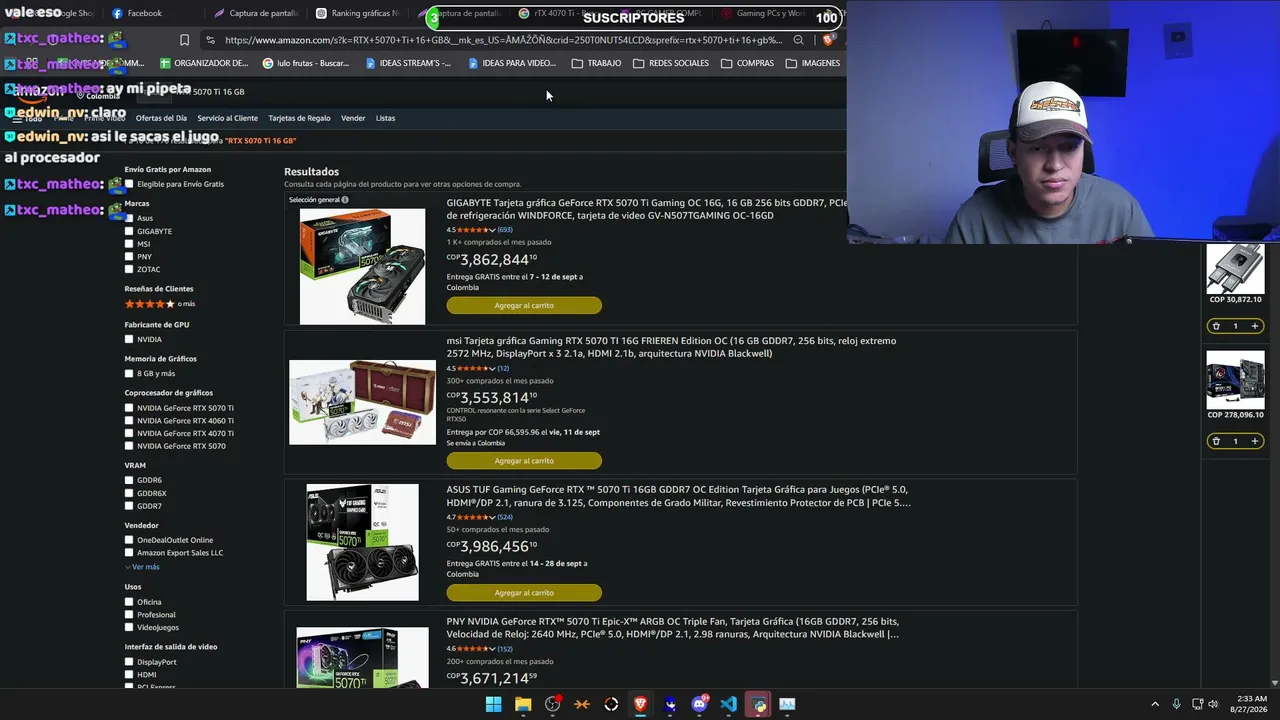Add the ASUS TUF card to cart
Viewport: 1280px width, 720px height.
tap(524, 592)
